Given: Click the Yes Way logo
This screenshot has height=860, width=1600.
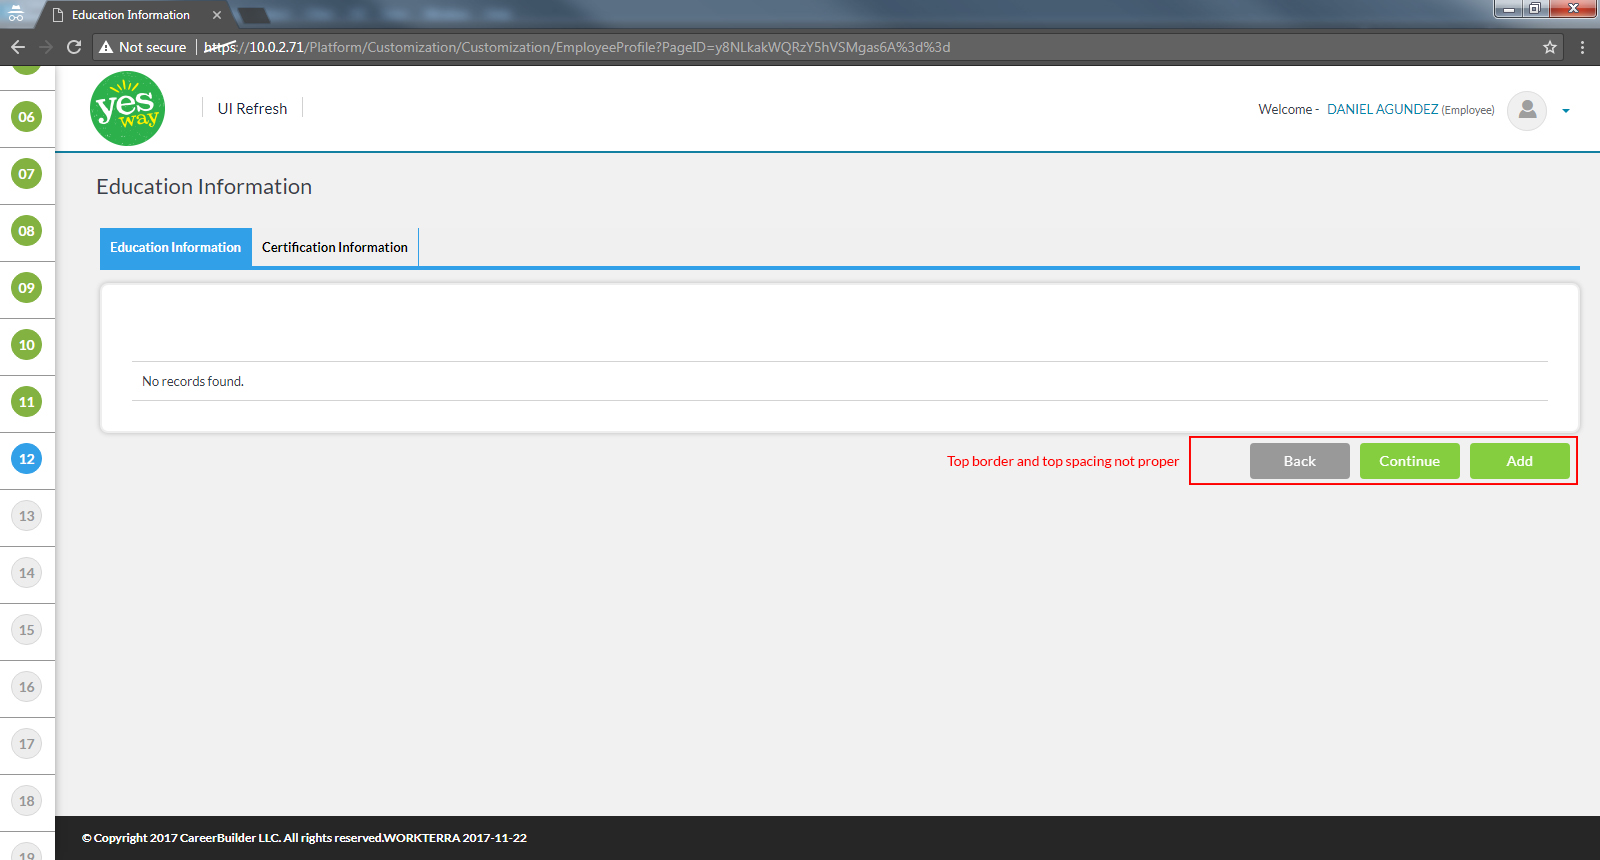Looking at the screenshot, I should [x=127, y=109].
